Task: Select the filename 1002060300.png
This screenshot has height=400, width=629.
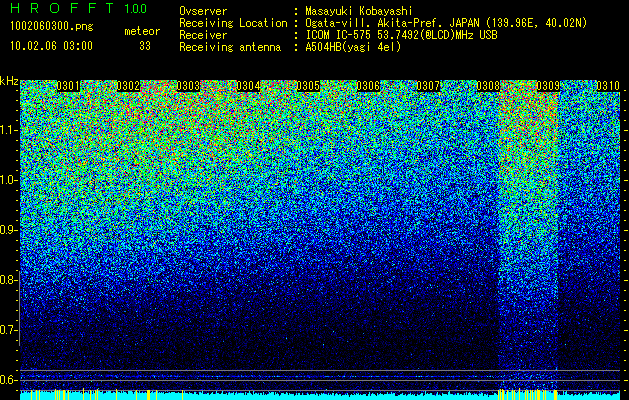Action: pos(52,27)
